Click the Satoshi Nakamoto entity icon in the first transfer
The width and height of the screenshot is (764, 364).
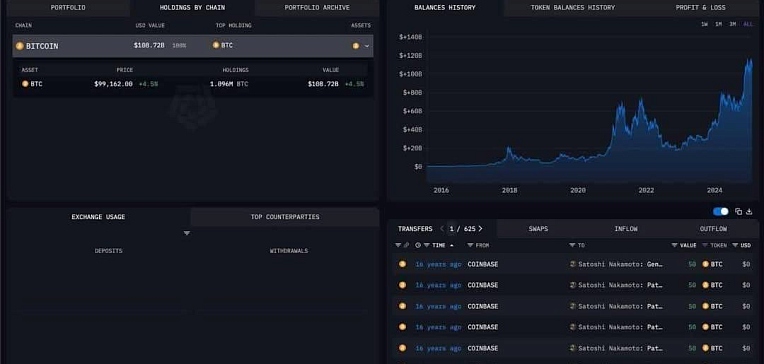(x=573, y=264)
